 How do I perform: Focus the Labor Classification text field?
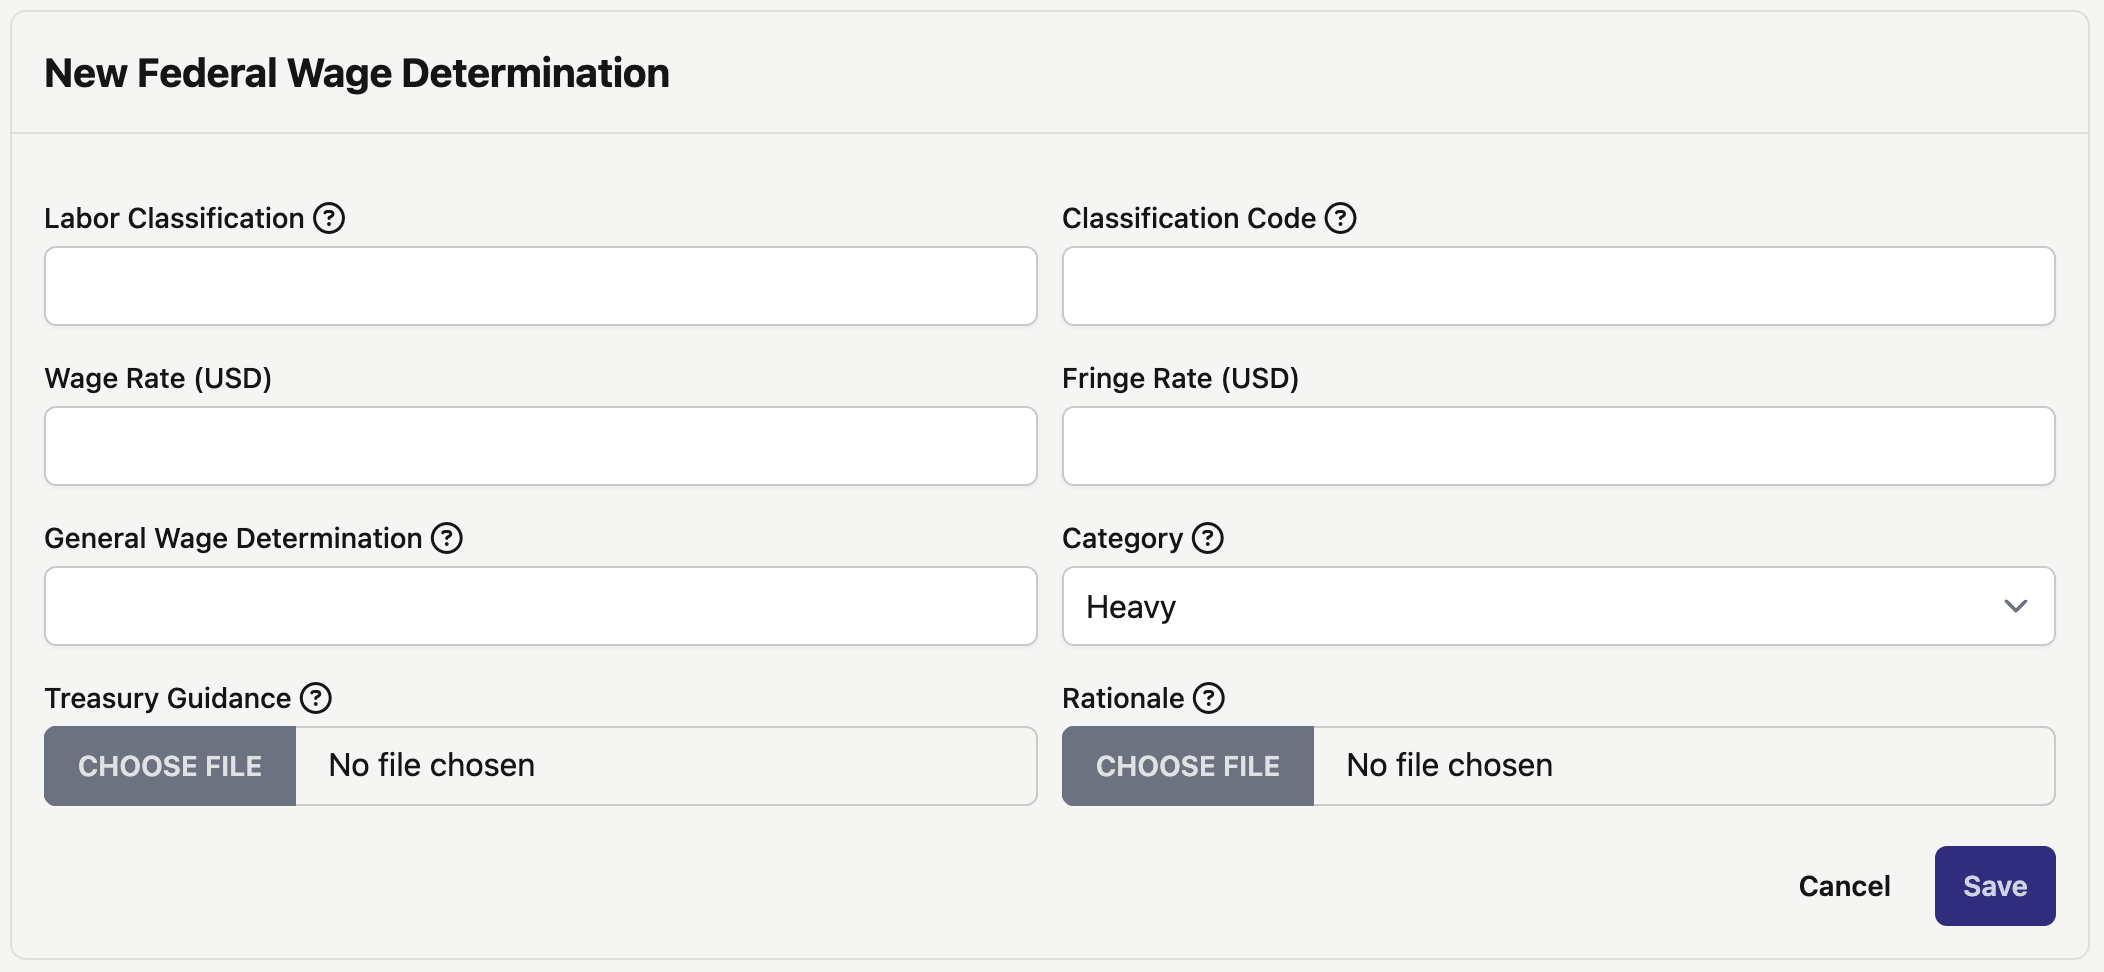point(540,286)
